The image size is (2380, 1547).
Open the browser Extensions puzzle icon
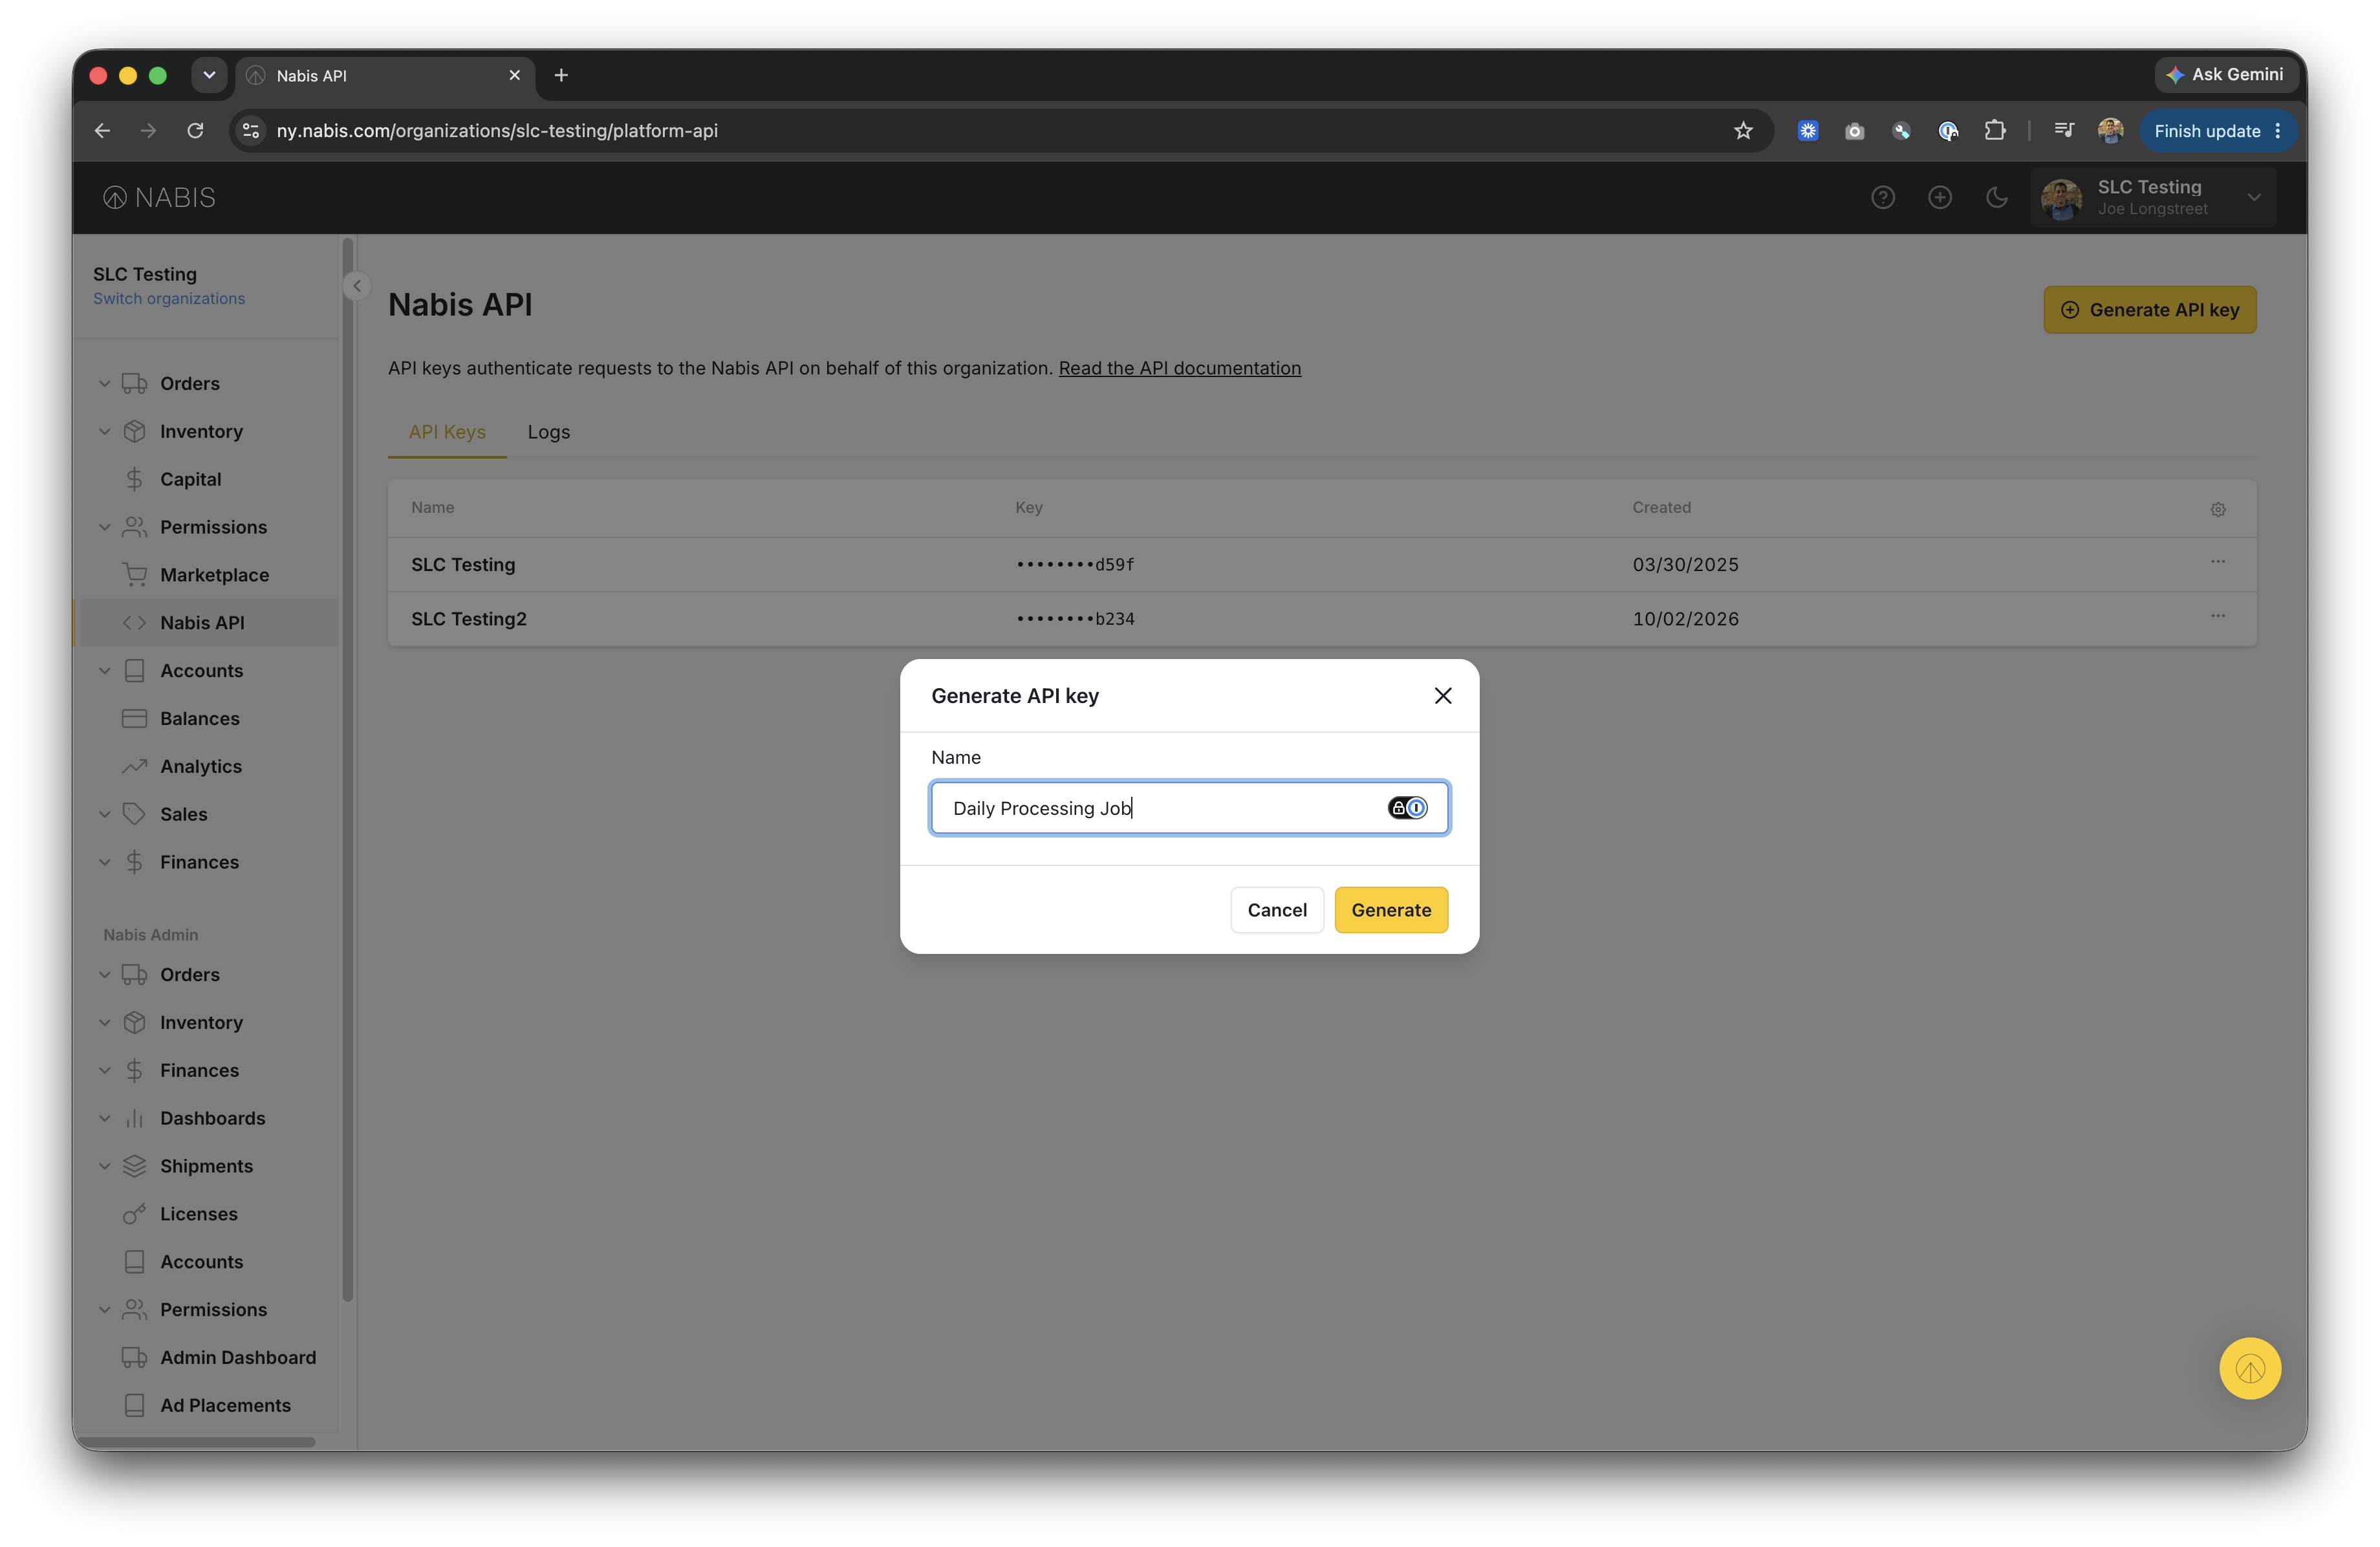coord(1994,131)
